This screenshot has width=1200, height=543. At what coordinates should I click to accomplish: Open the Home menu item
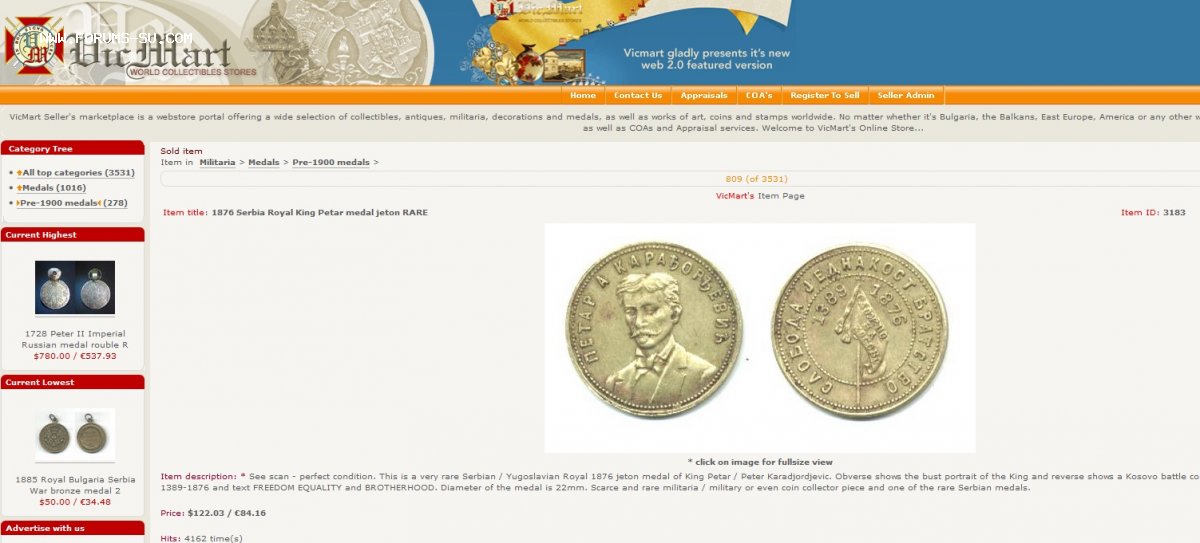click(583, 96)
